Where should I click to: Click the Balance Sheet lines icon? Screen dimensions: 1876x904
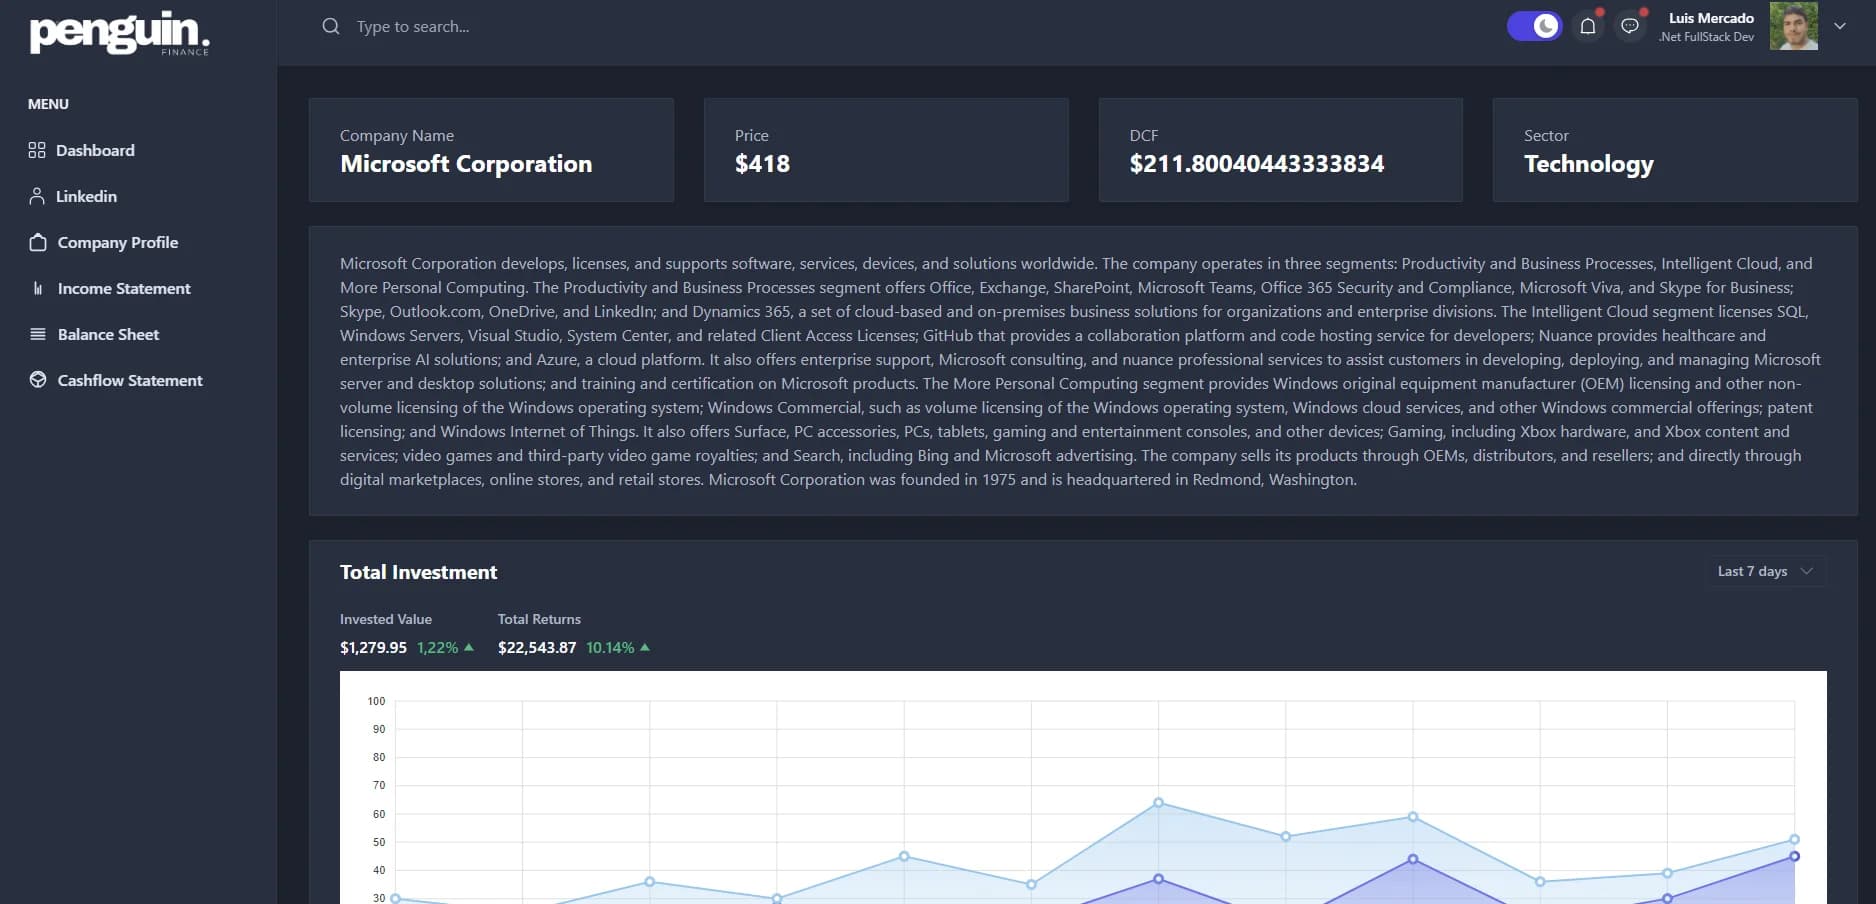coord(38,334)
